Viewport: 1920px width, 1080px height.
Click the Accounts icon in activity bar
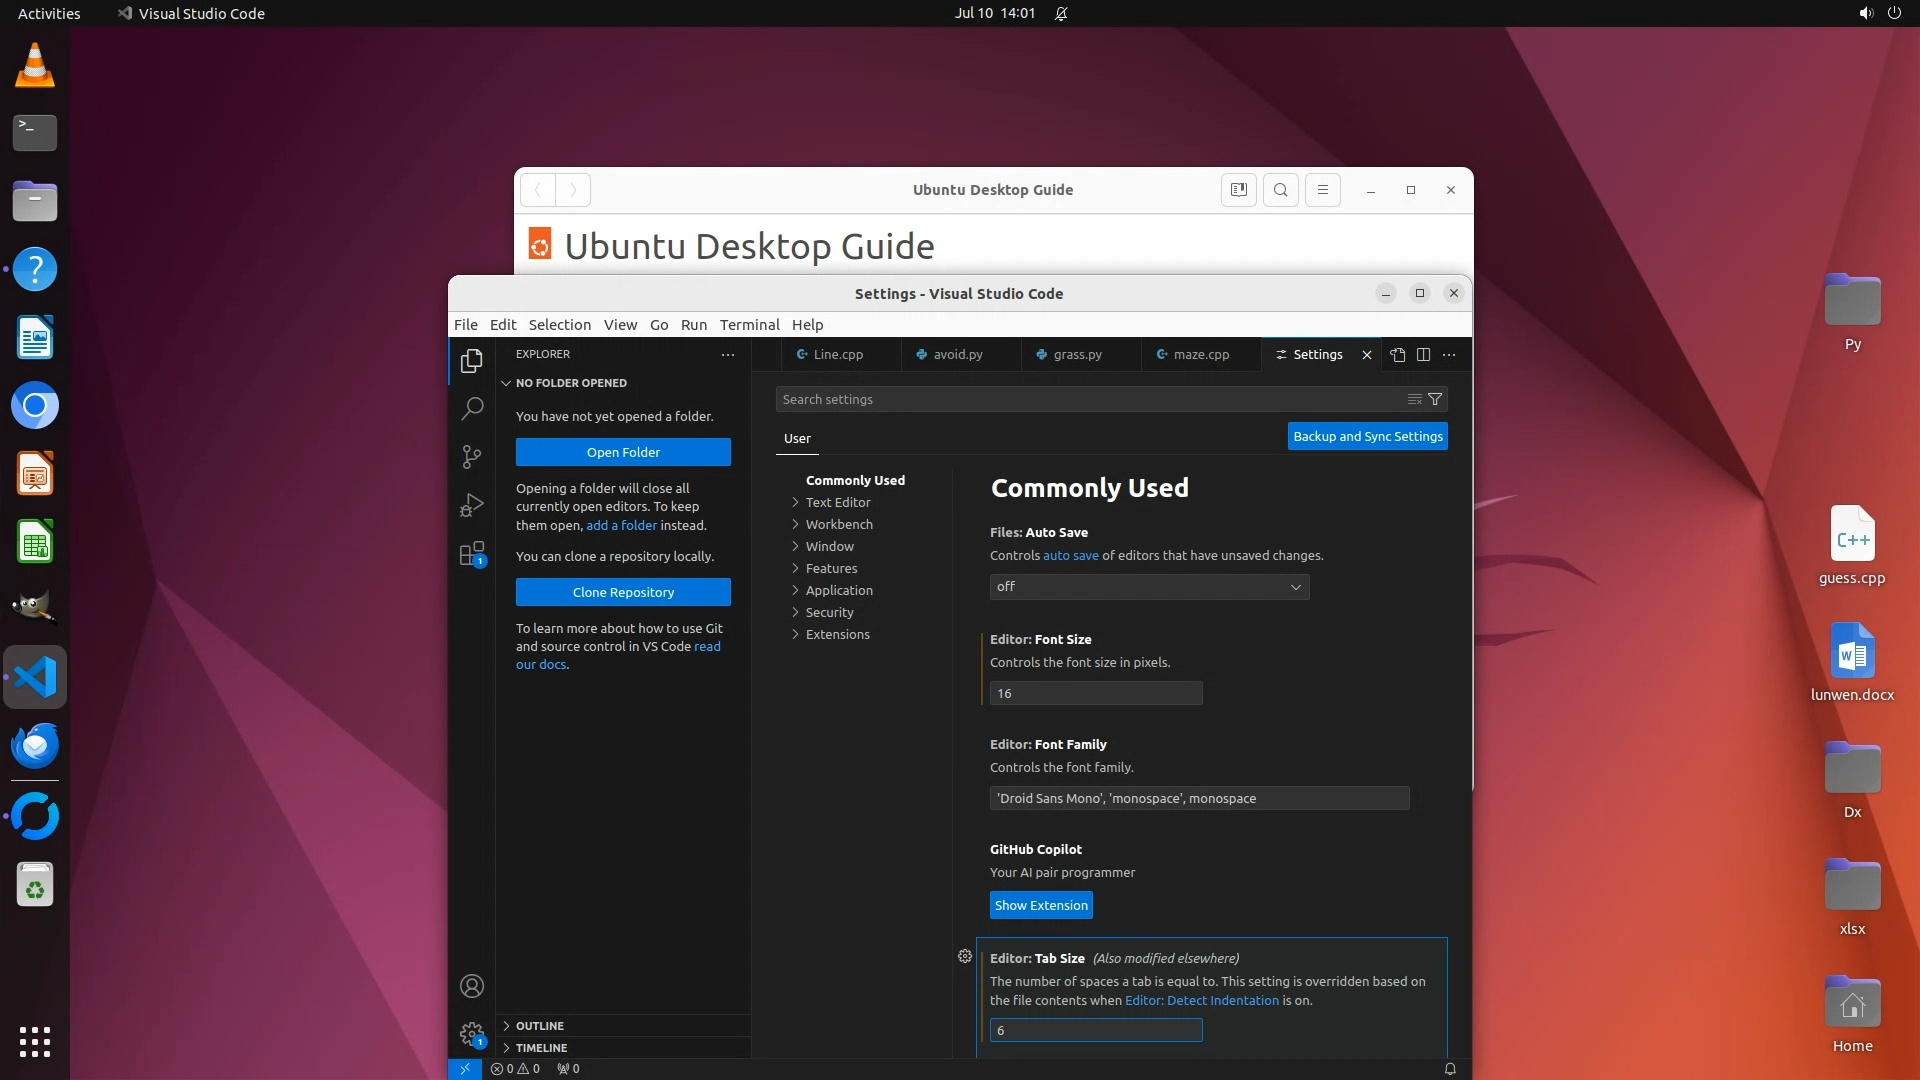click(472, 986)
